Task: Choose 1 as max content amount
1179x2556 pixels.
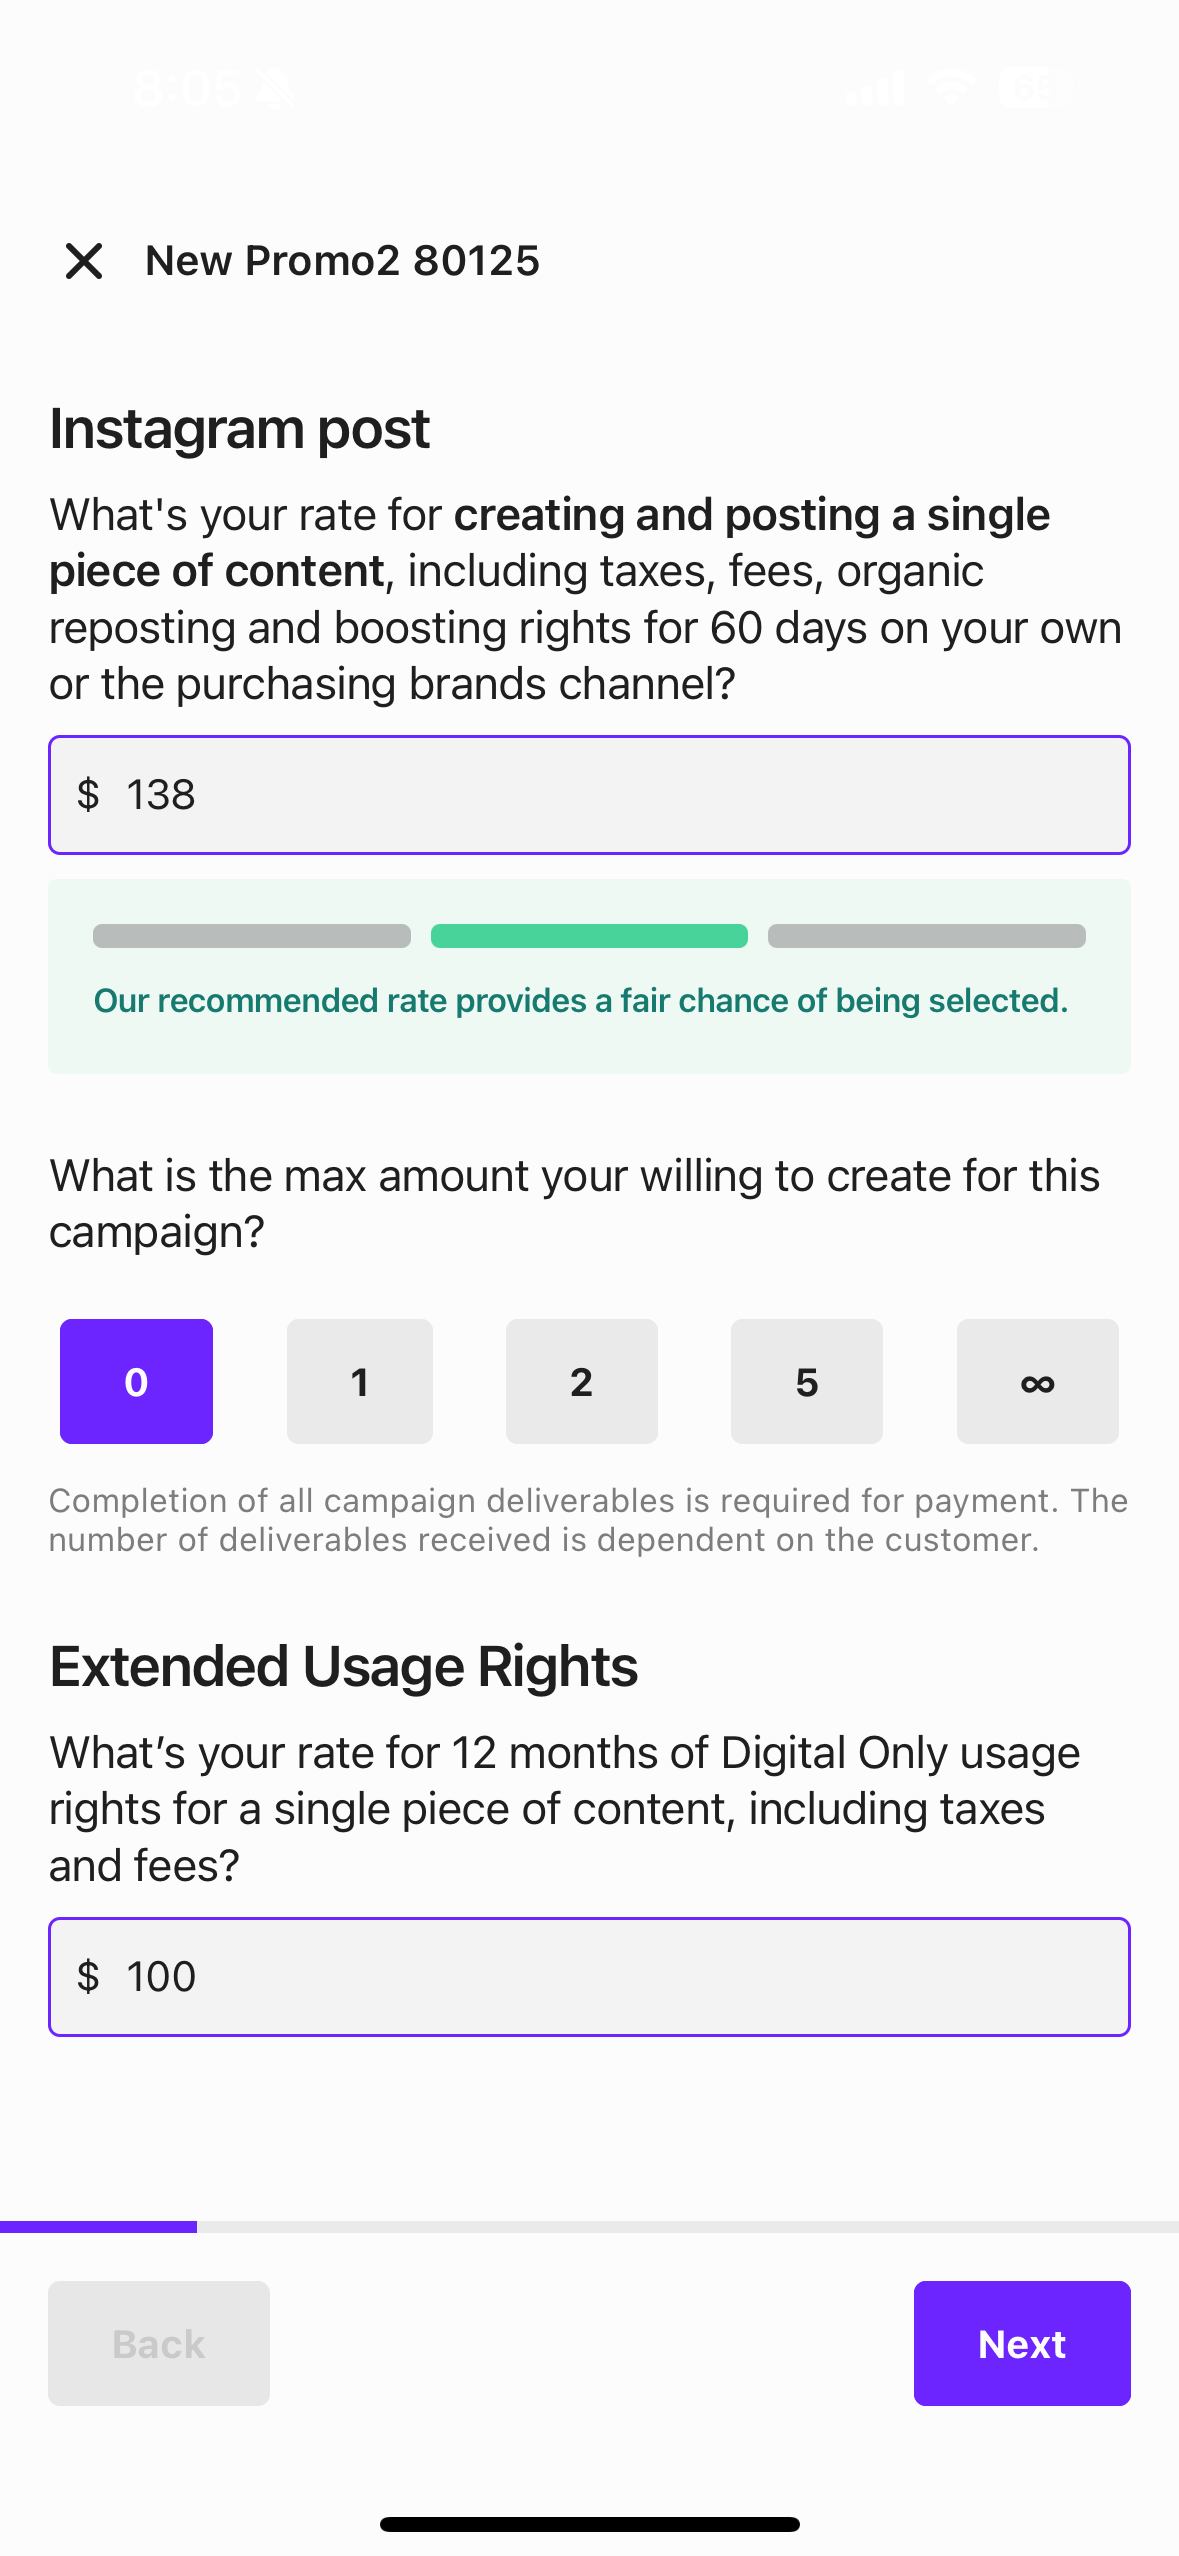Action: pyautogui.click(x=360, y=1381)
